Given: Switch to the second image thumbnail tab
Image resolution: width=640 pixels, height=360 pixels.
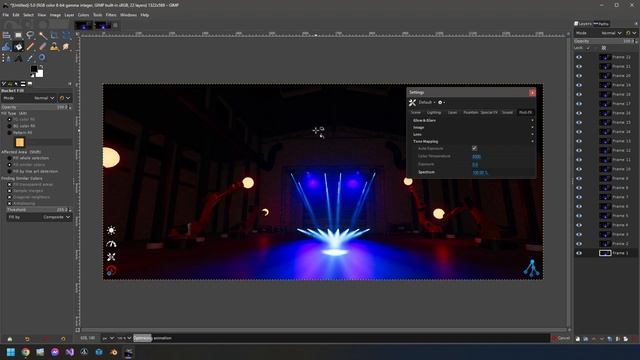Looking at the screenshot, I should [102, 25].
